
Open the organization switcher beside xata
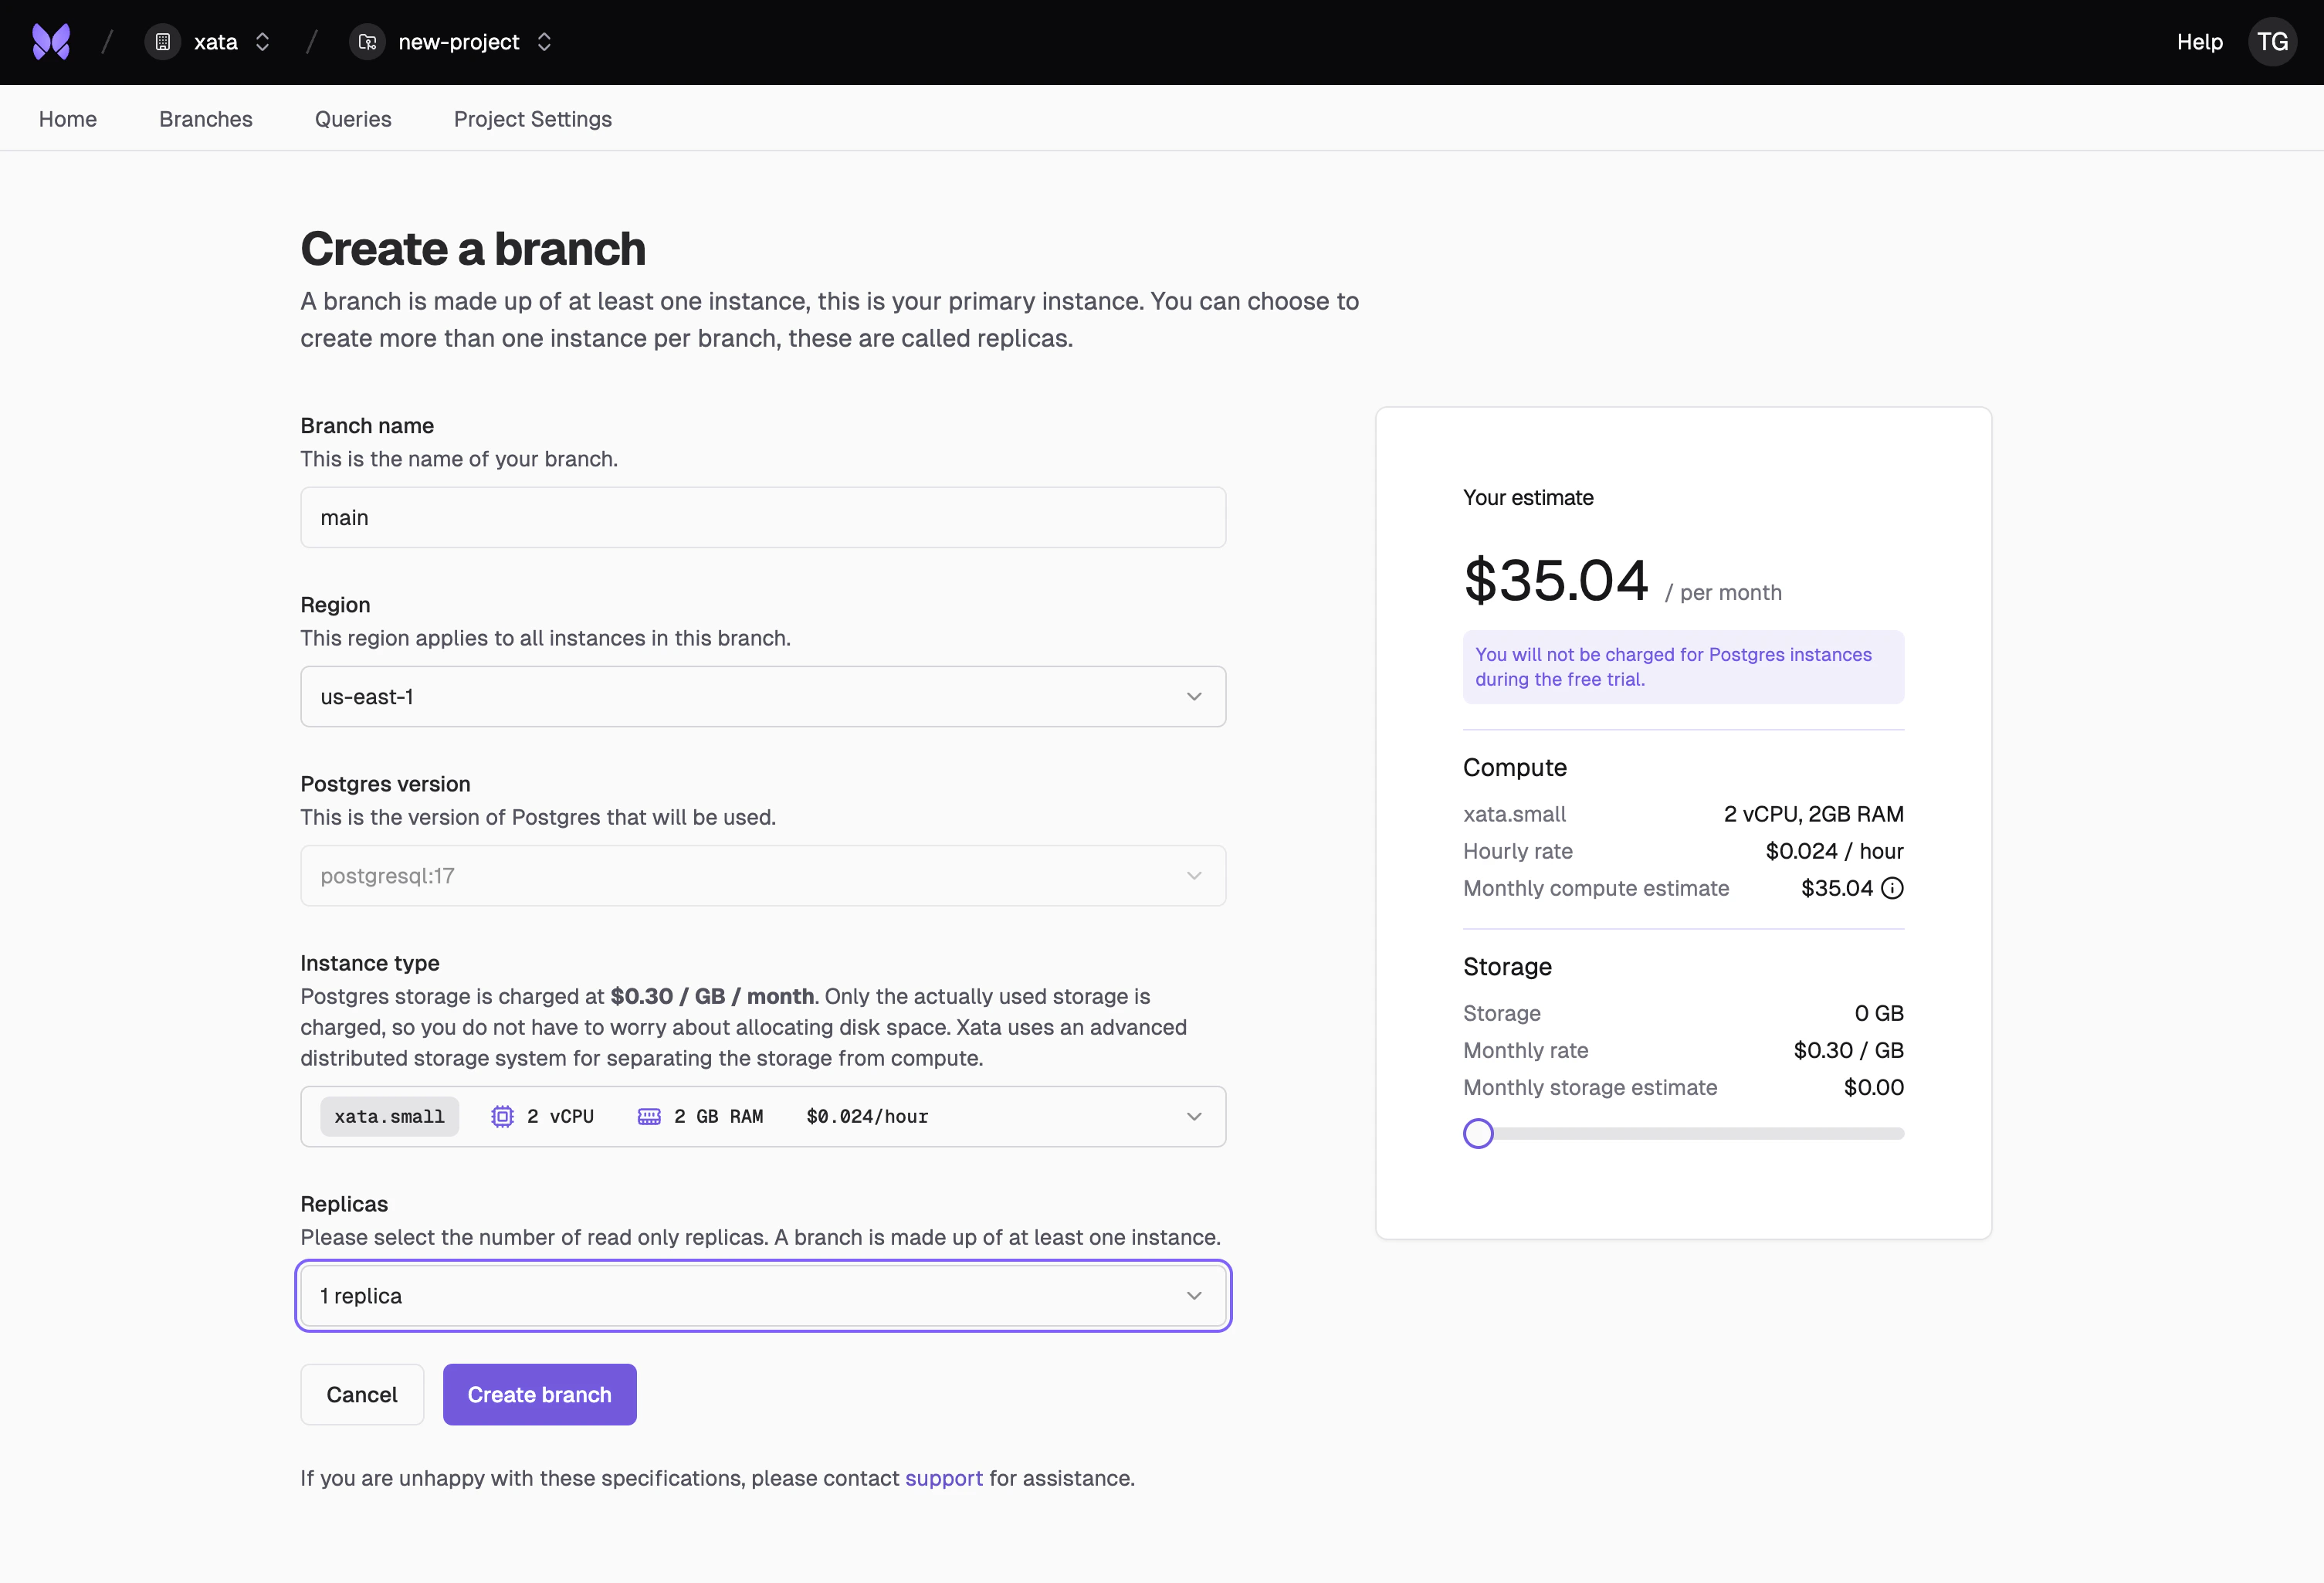[x=262, y=42]
